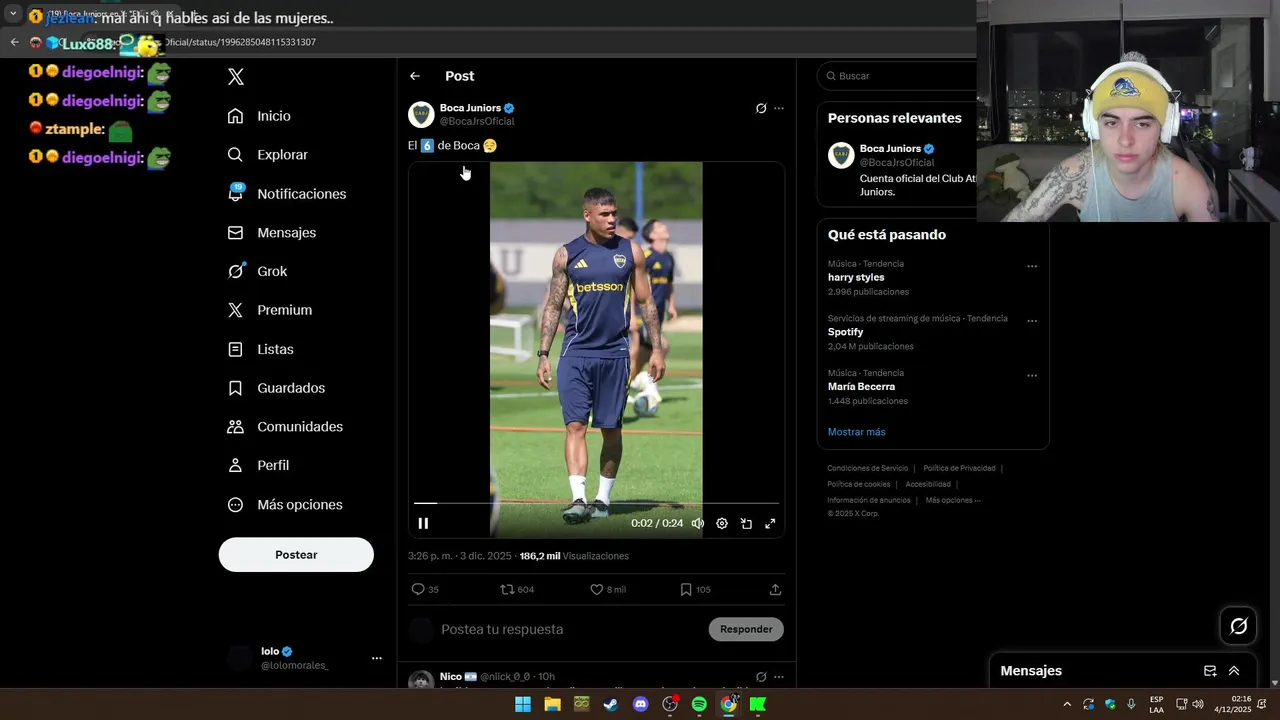Open more options on Boca Juniors post
Image resolution: width=1280 pixels, height=720 pixels.
[779, 108]
